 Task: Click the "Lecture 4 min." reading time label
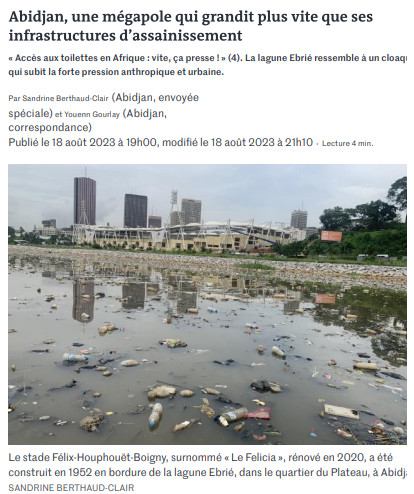pos(348,144)
